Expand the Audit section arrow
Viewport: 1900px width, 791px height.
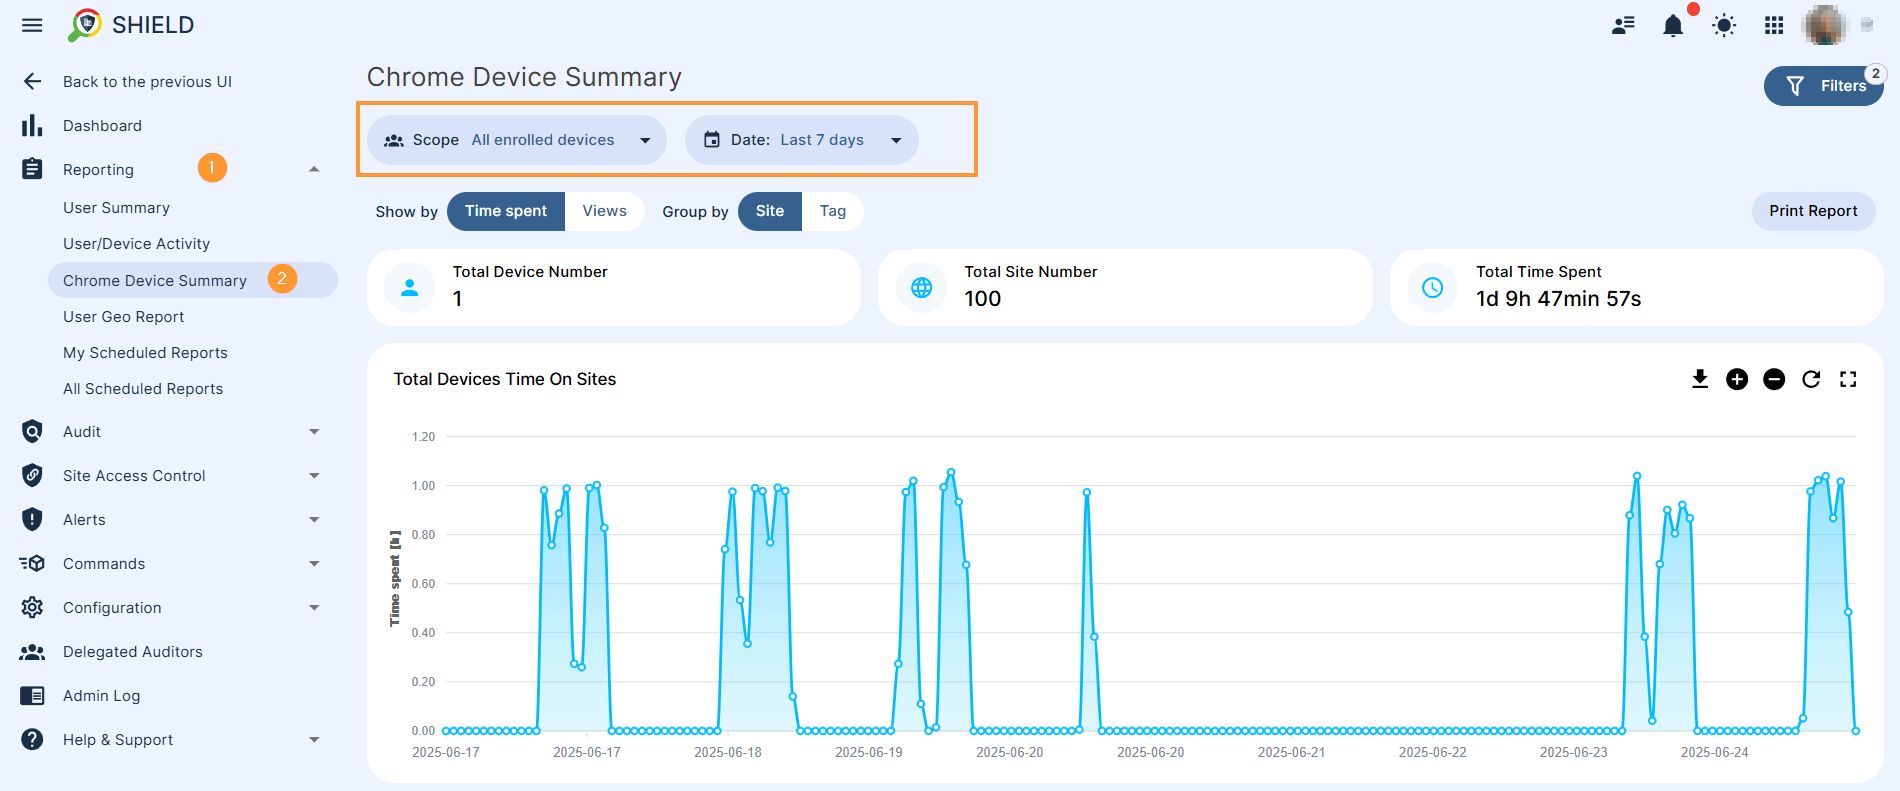click(x=314, y=431)
